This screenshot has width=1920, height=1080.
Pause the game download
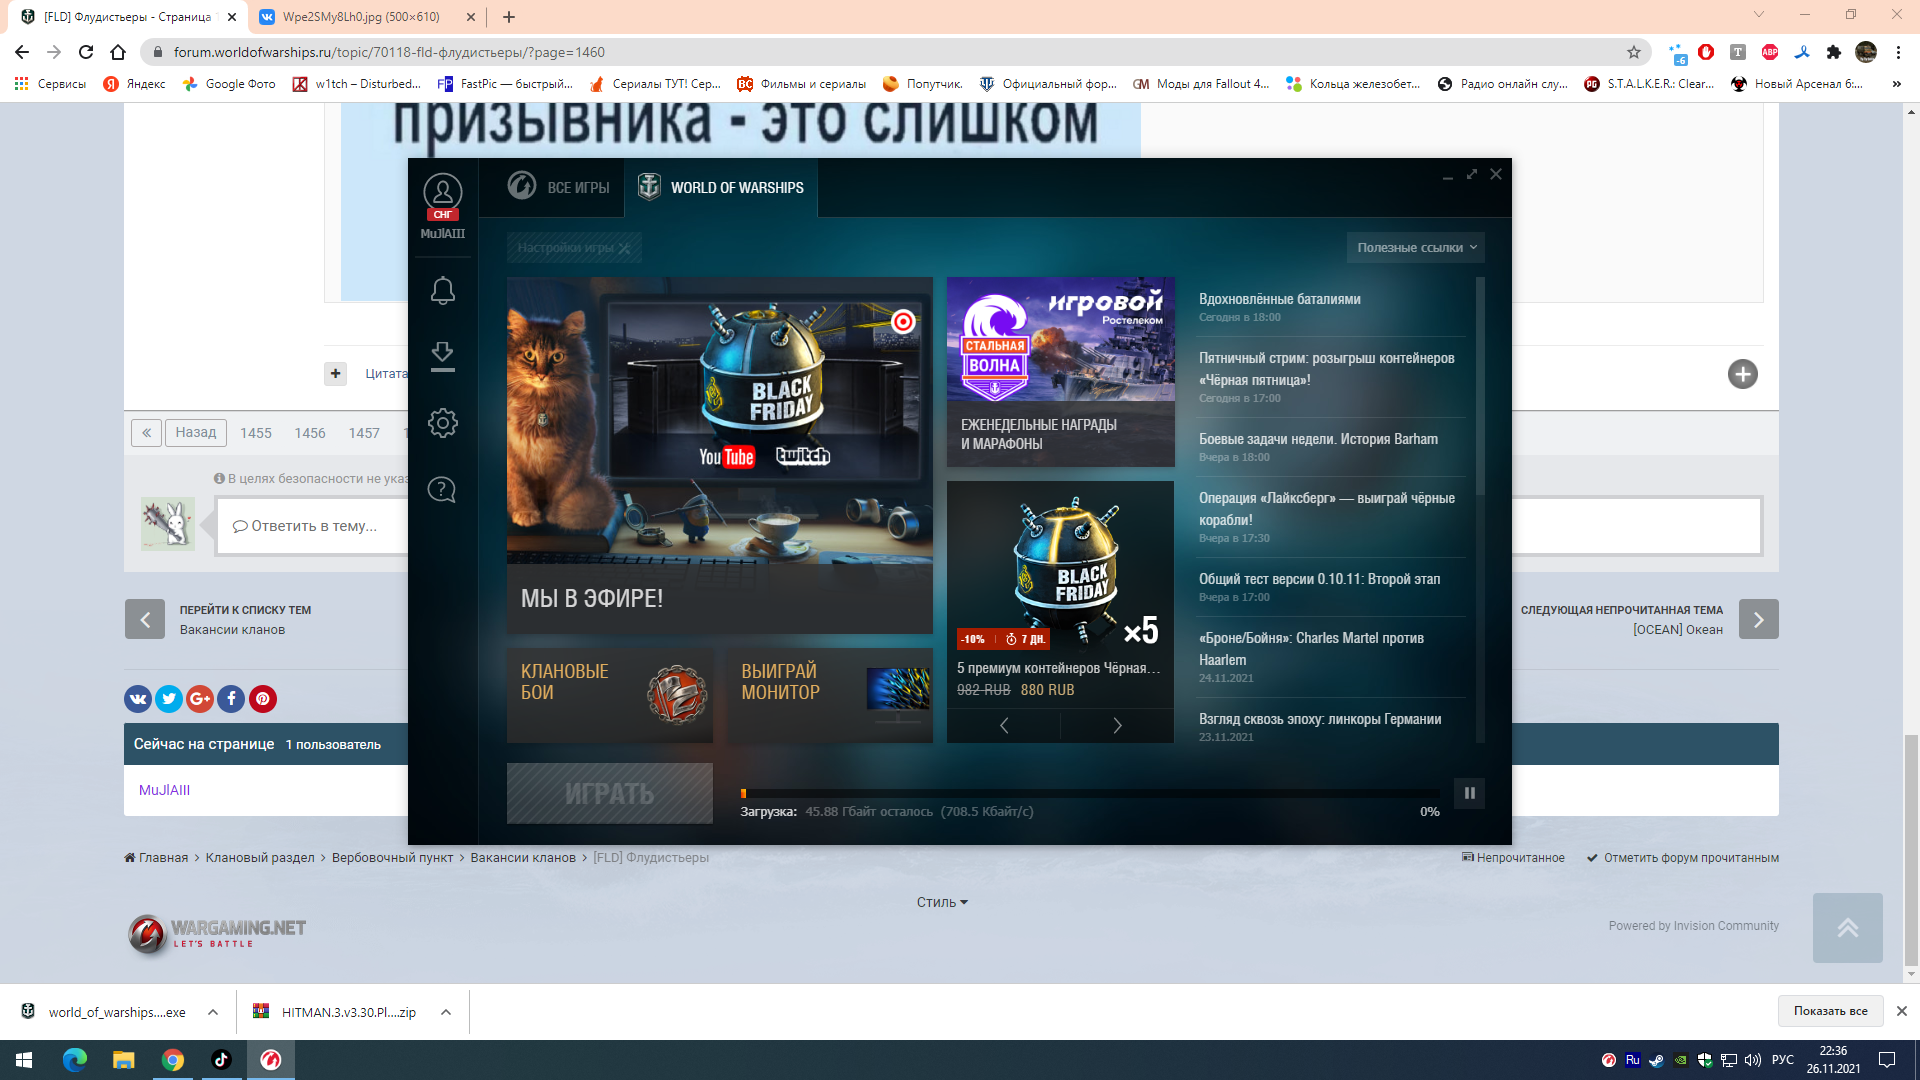[1469, 793]
